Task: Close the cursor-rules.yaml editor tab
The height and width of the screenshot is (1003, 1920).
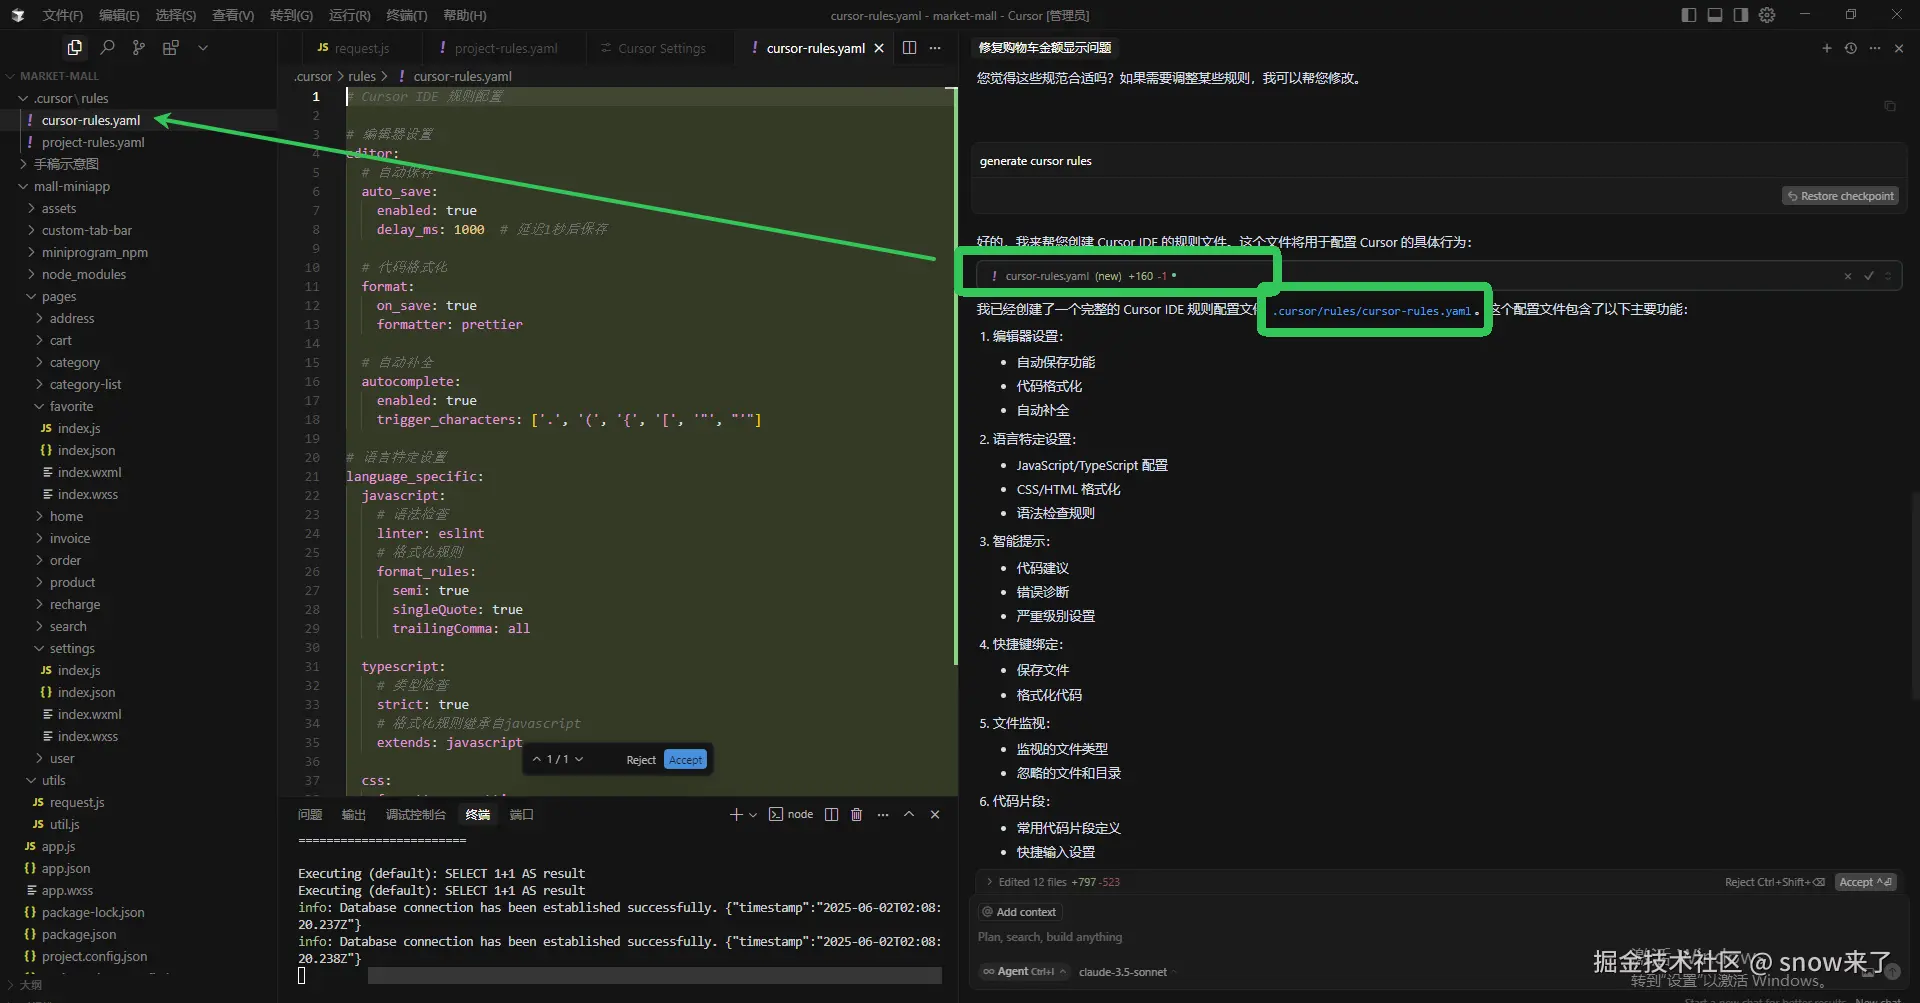Action: 879,48
